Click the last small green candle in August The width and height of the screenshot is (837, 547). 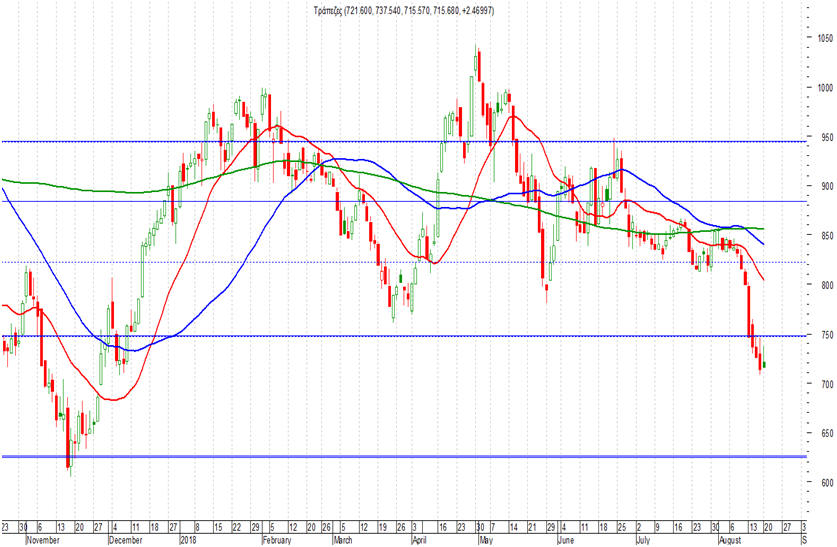click(x=764, y=364)
